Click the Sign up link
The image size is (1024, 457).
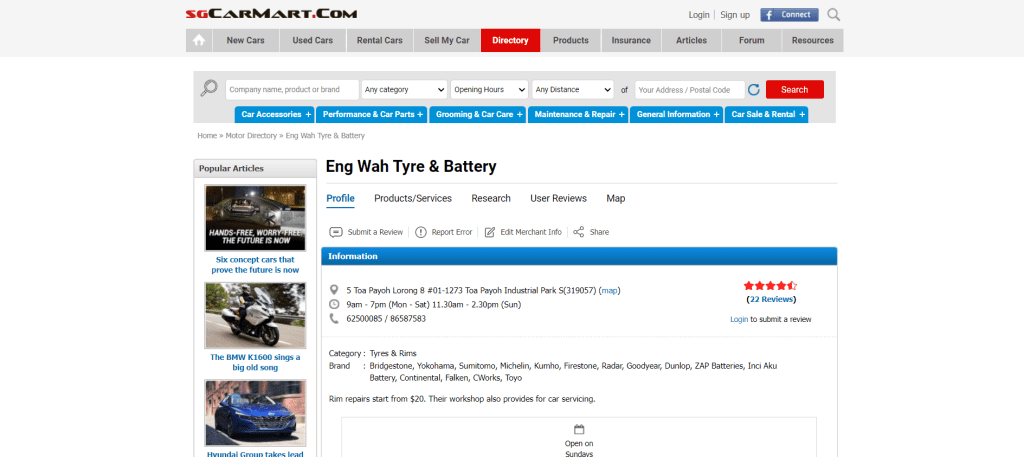[735, 14]
